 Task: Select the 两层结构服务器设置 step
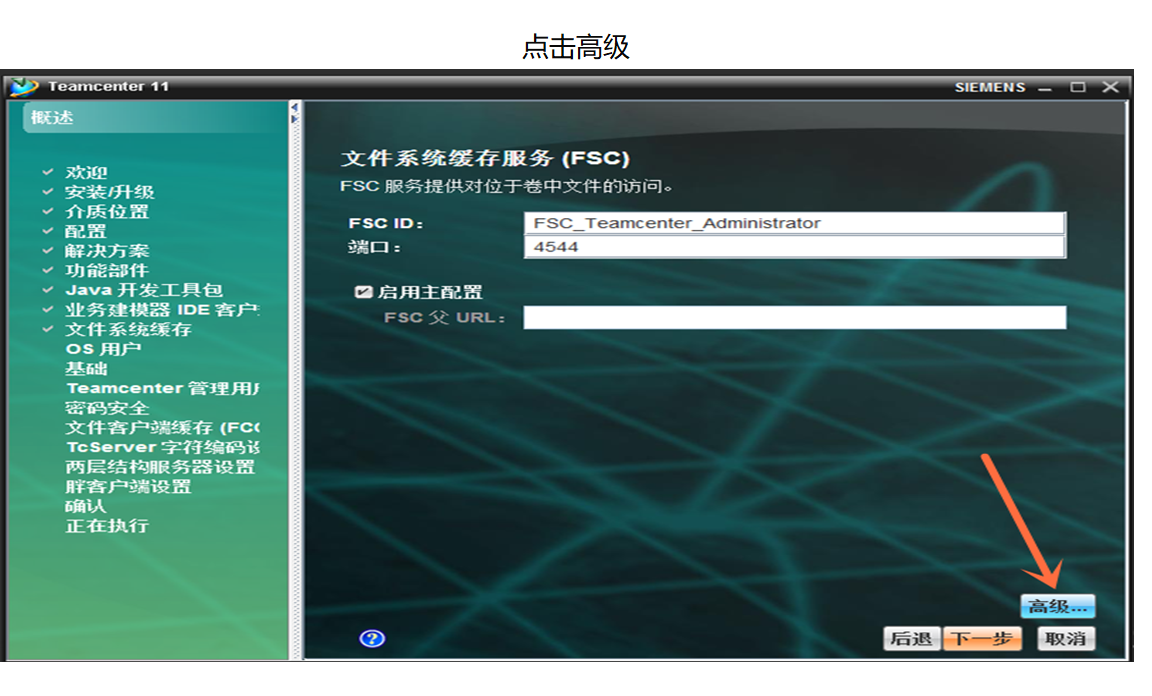coord(159,467)
